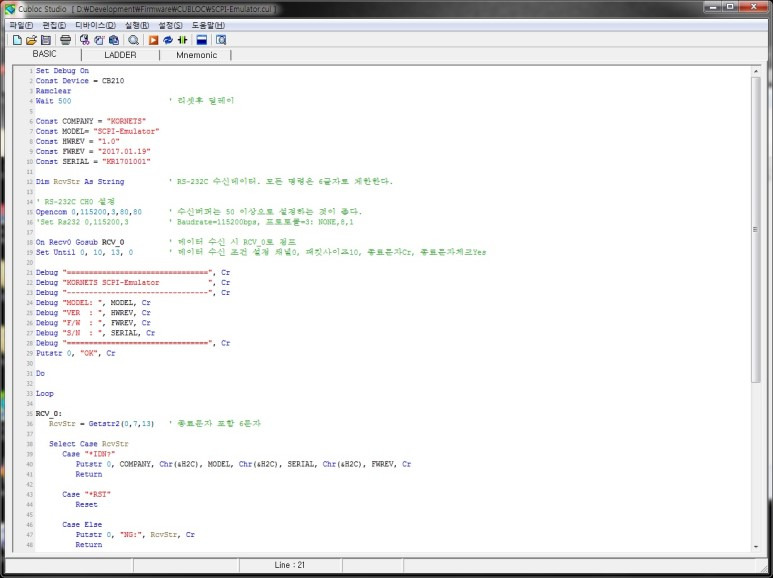Screen dimensions: 773x578
Task: Open the 편집(E) menu
Action: pyautogui.click(x=54, y=25)
